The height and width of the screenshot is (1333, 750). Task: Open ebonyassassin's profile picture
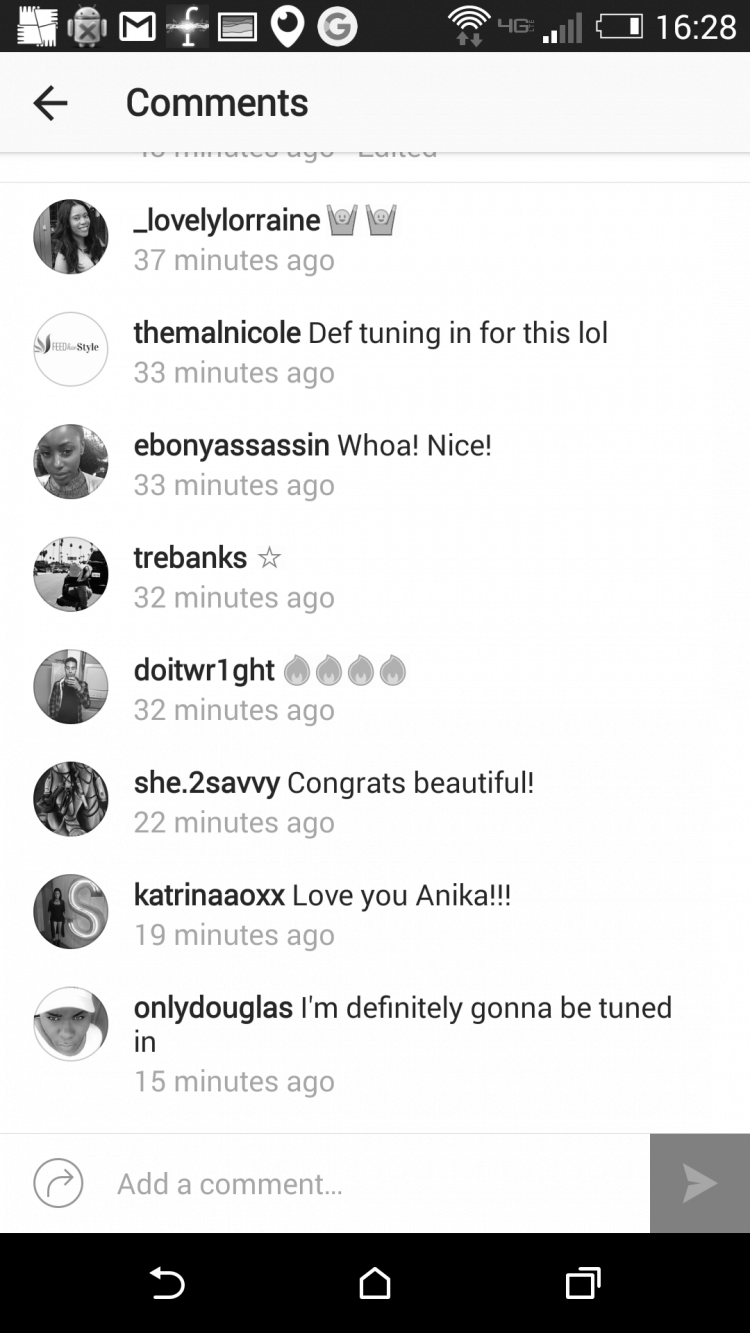(71, 461)
